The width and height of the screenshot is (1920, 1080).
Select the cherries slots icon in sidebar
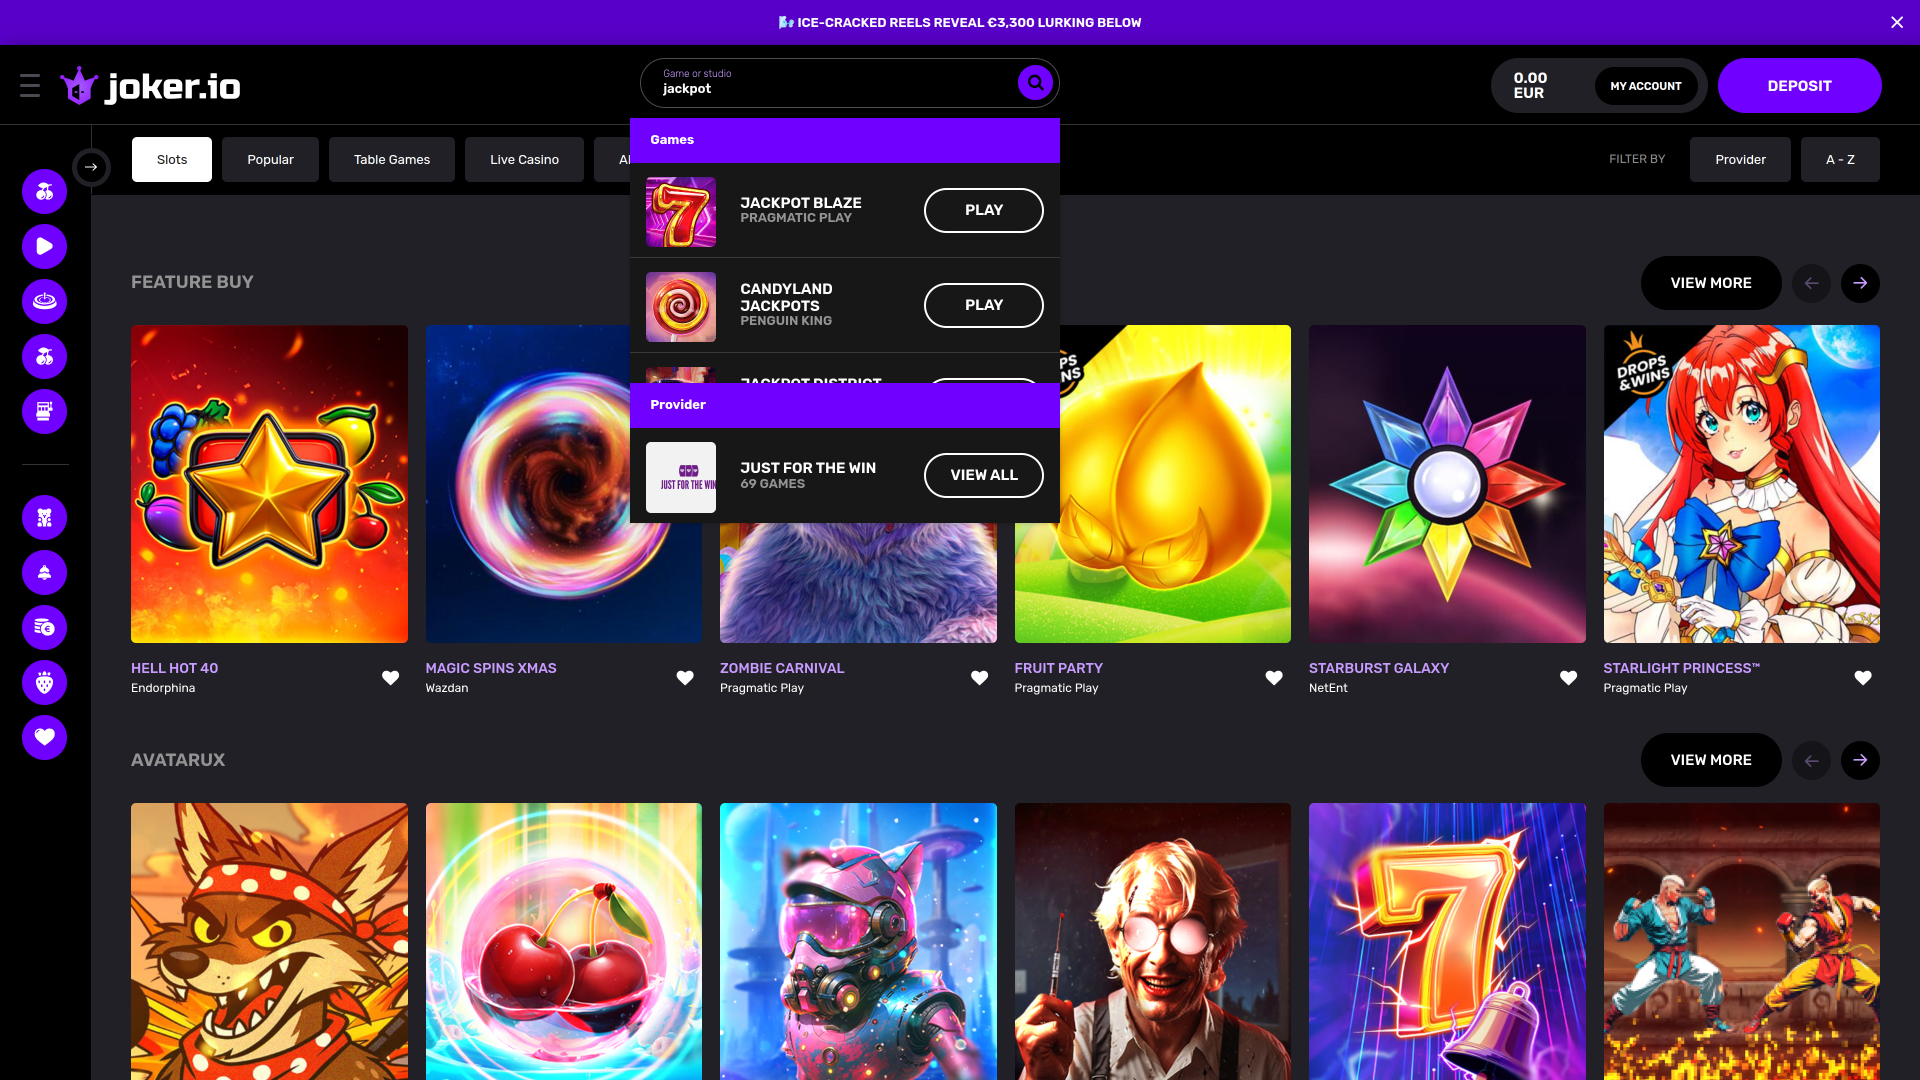pyautogui.click(x=44, y=191)
